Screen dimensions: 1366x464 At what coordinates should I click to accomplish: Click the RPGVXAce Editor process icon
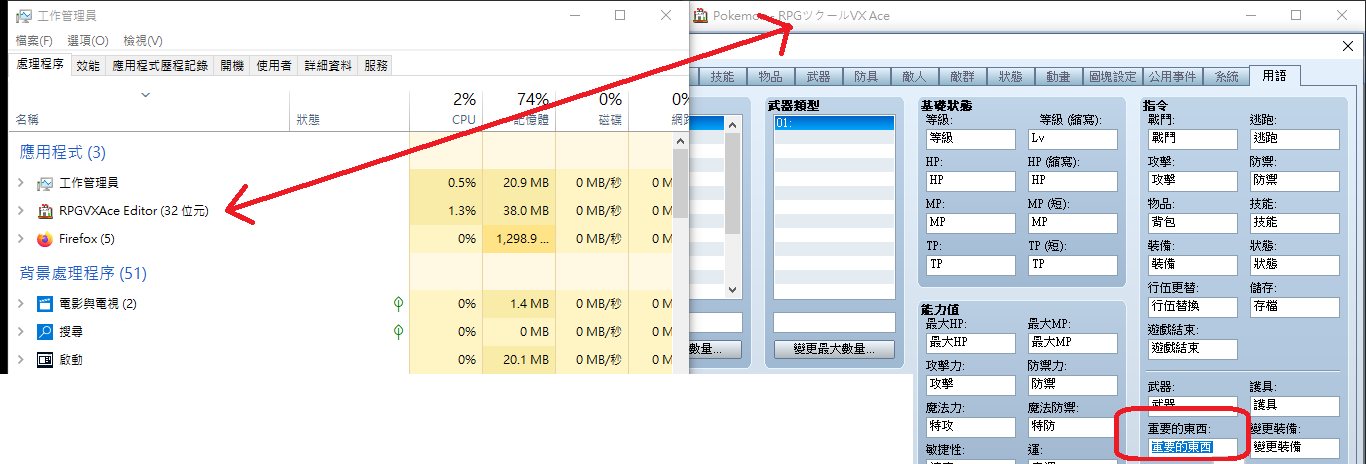click(44, 211)
